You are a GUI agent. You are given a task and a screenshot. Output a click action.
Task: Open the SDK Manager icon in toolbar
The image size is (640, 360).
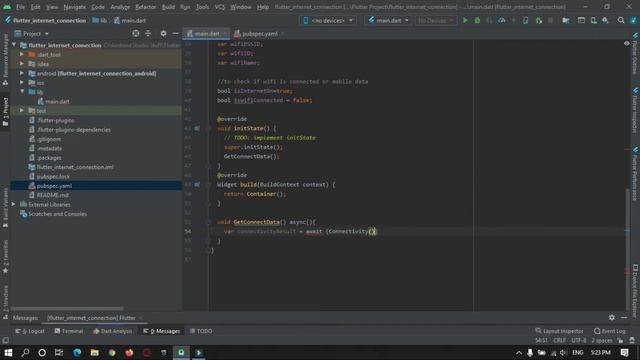click(606, 20)
